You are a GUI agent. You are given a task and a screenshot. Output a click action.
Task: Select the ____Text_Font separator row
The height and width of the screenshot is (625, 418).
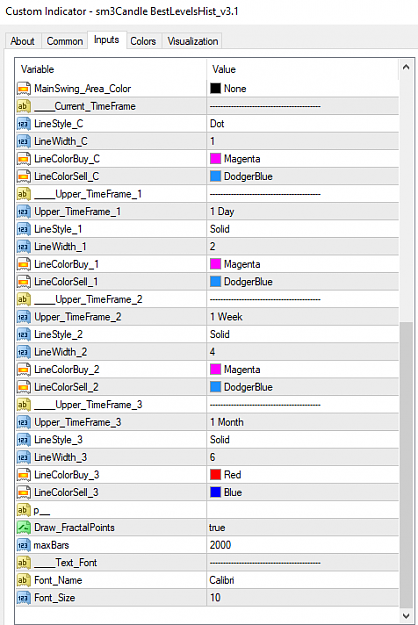pos(207,562)
